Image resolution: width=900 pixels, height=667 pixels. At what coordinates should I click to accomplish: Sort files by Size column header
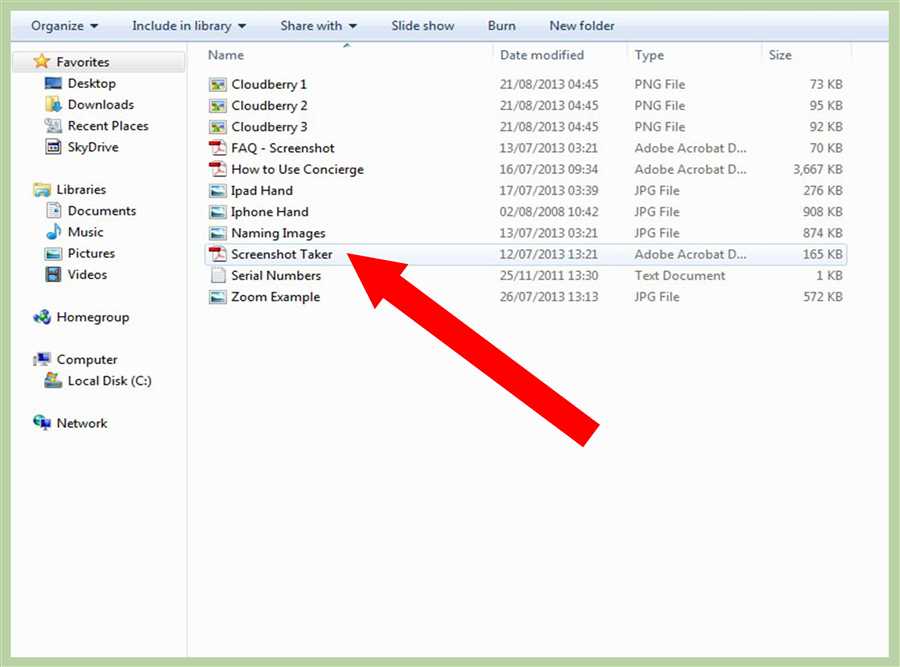pyautogui.click(x=780, y=55)
